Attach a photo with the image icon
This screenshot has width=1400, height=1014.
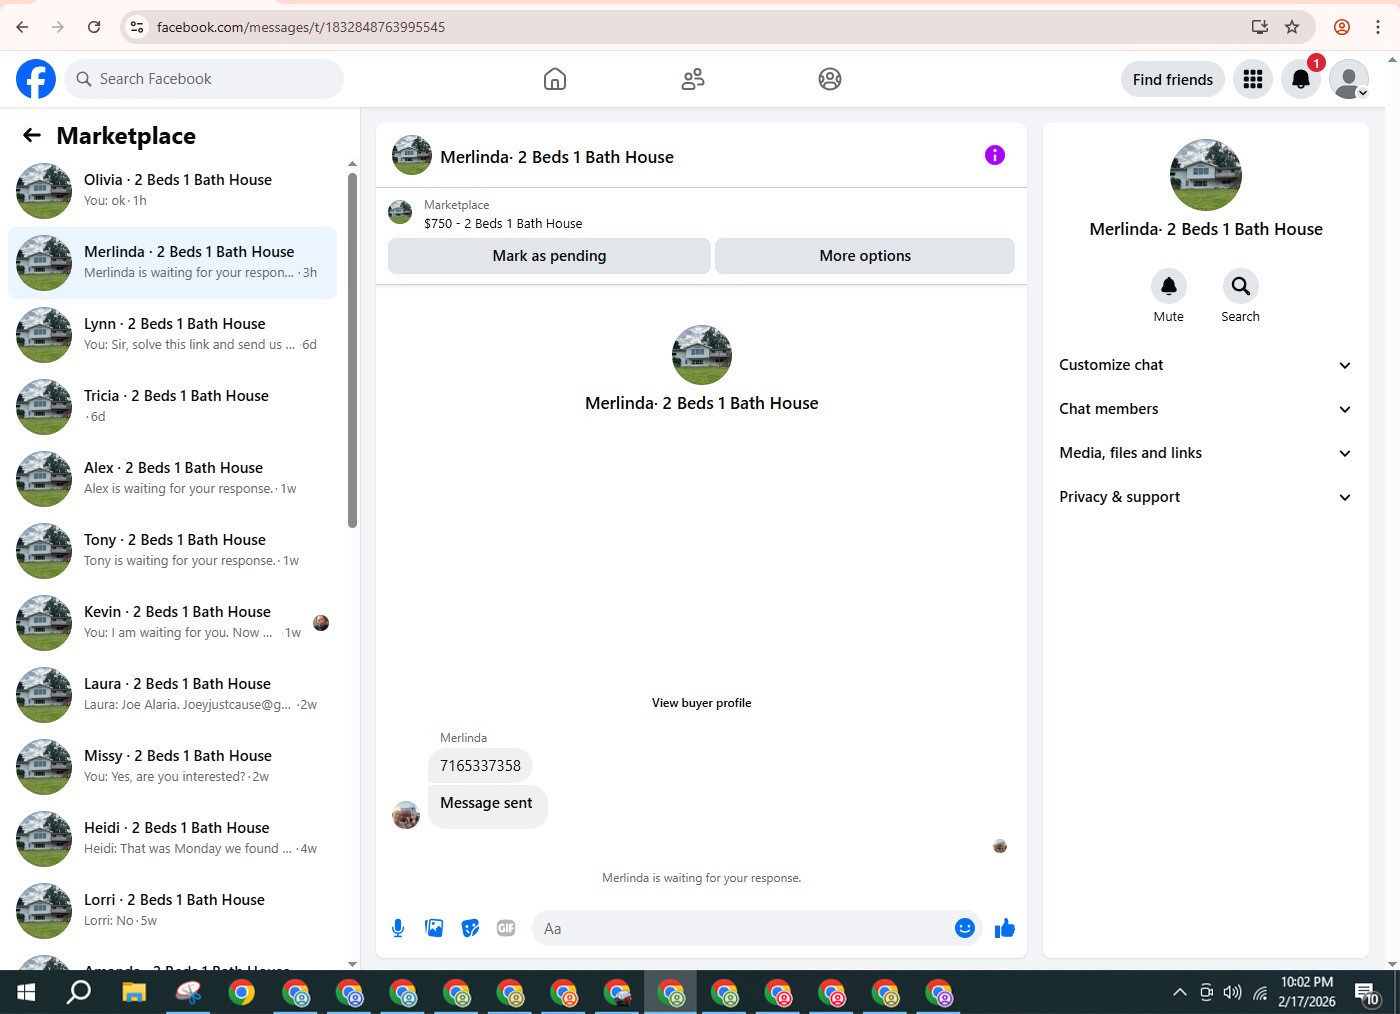(x=434, y=928)
